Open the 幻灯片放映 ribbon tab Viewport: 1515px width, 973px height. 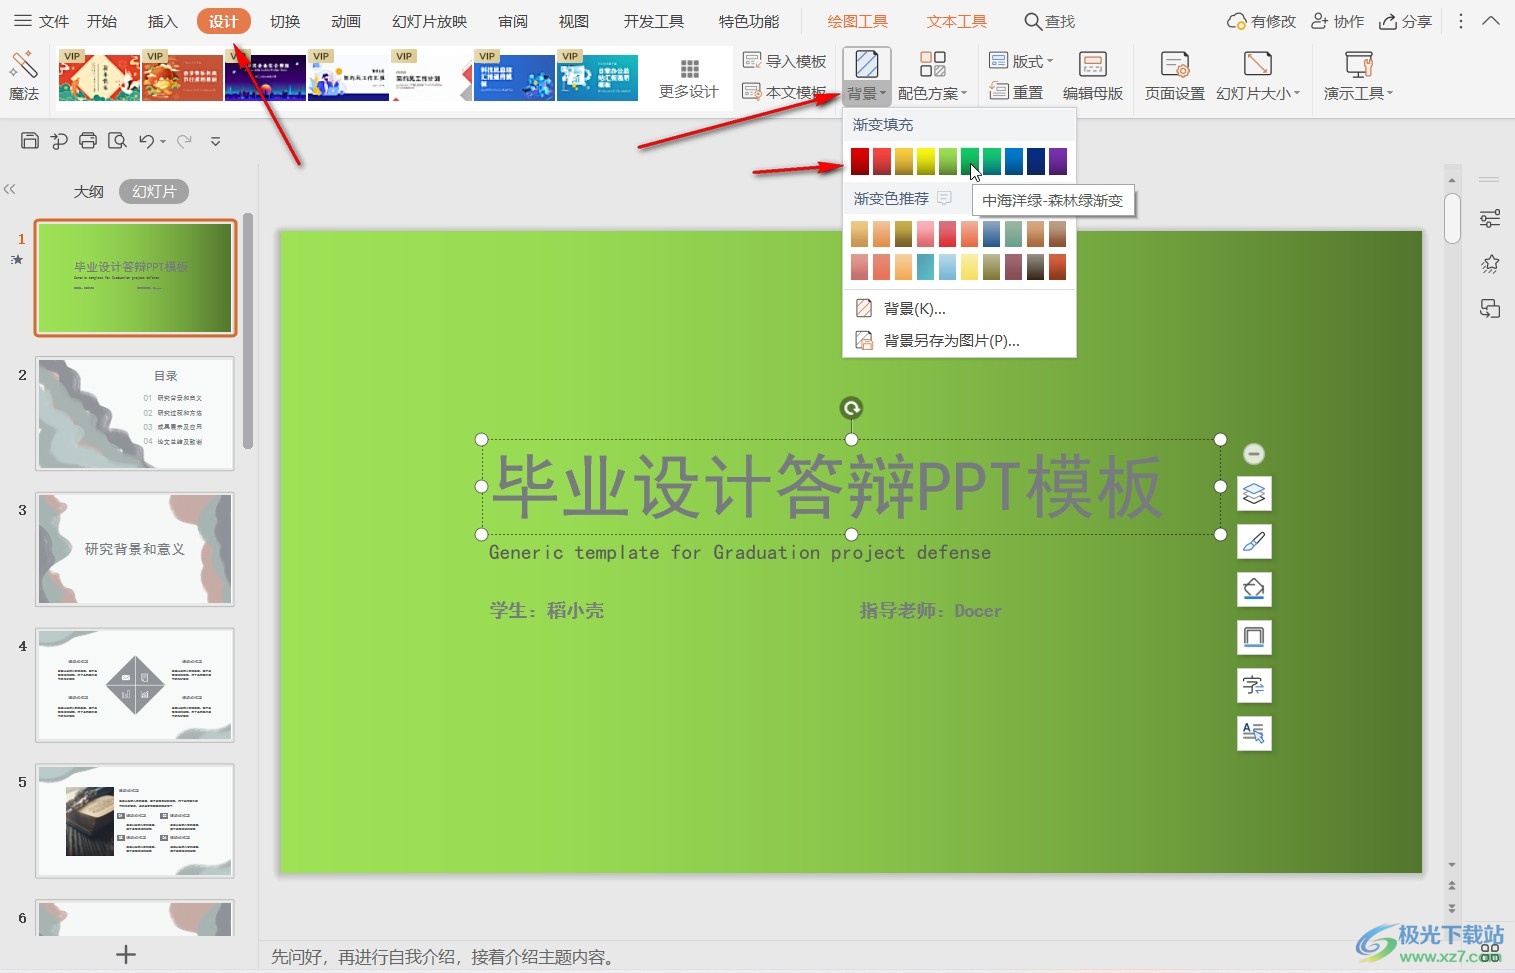click(x=430, y=21)
